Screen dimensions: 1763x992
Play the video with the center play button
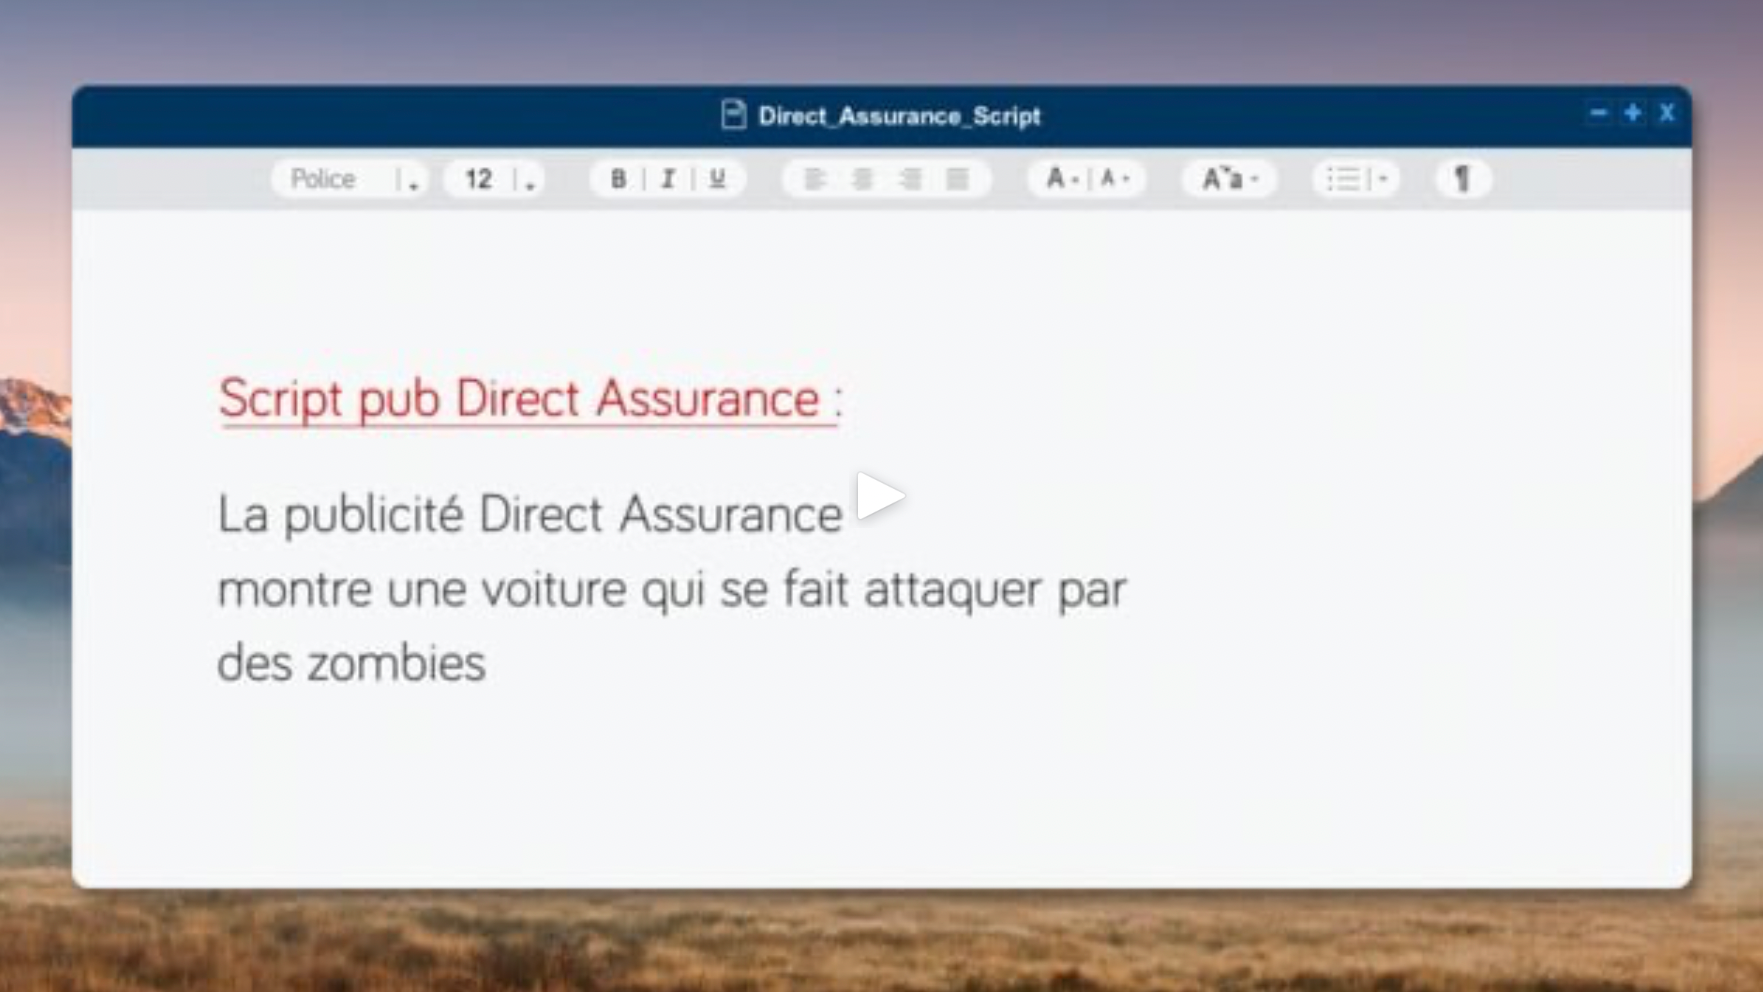[x=880, y=496]
